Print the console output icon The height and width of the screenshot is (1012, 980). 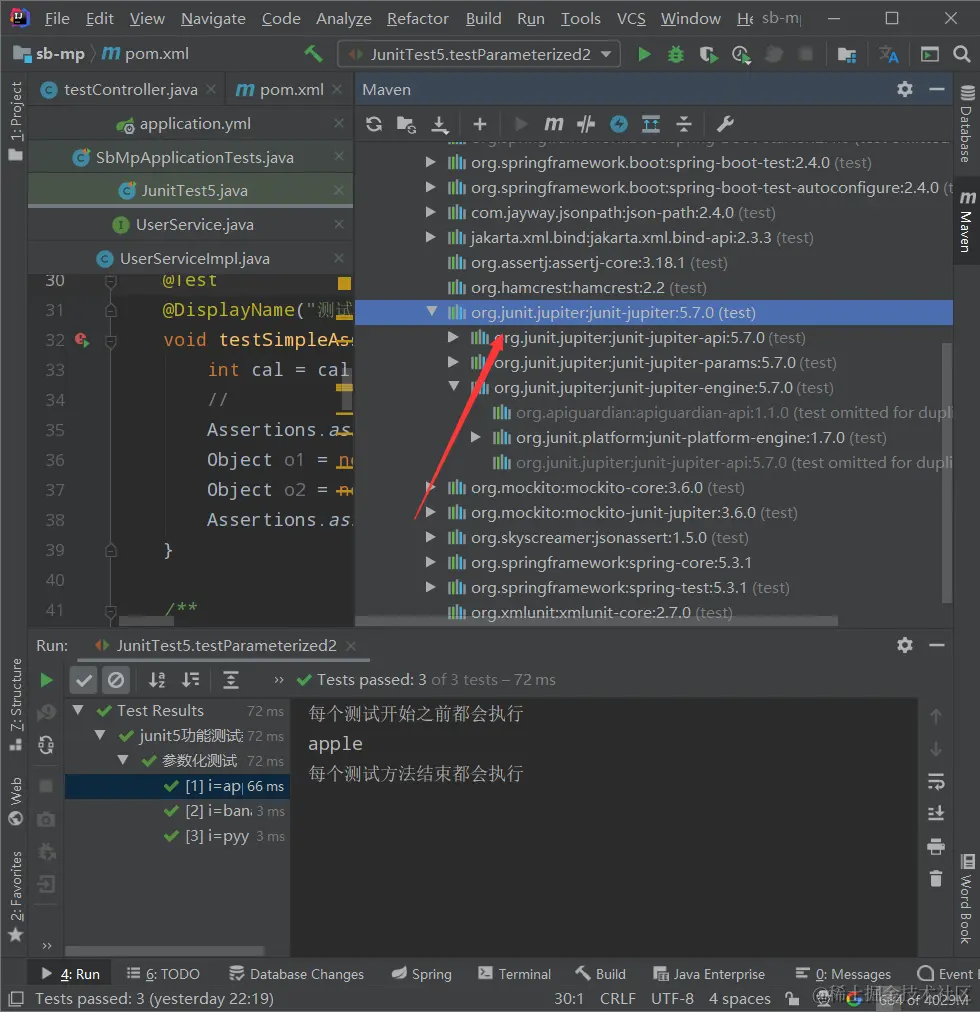click(935, 846)
